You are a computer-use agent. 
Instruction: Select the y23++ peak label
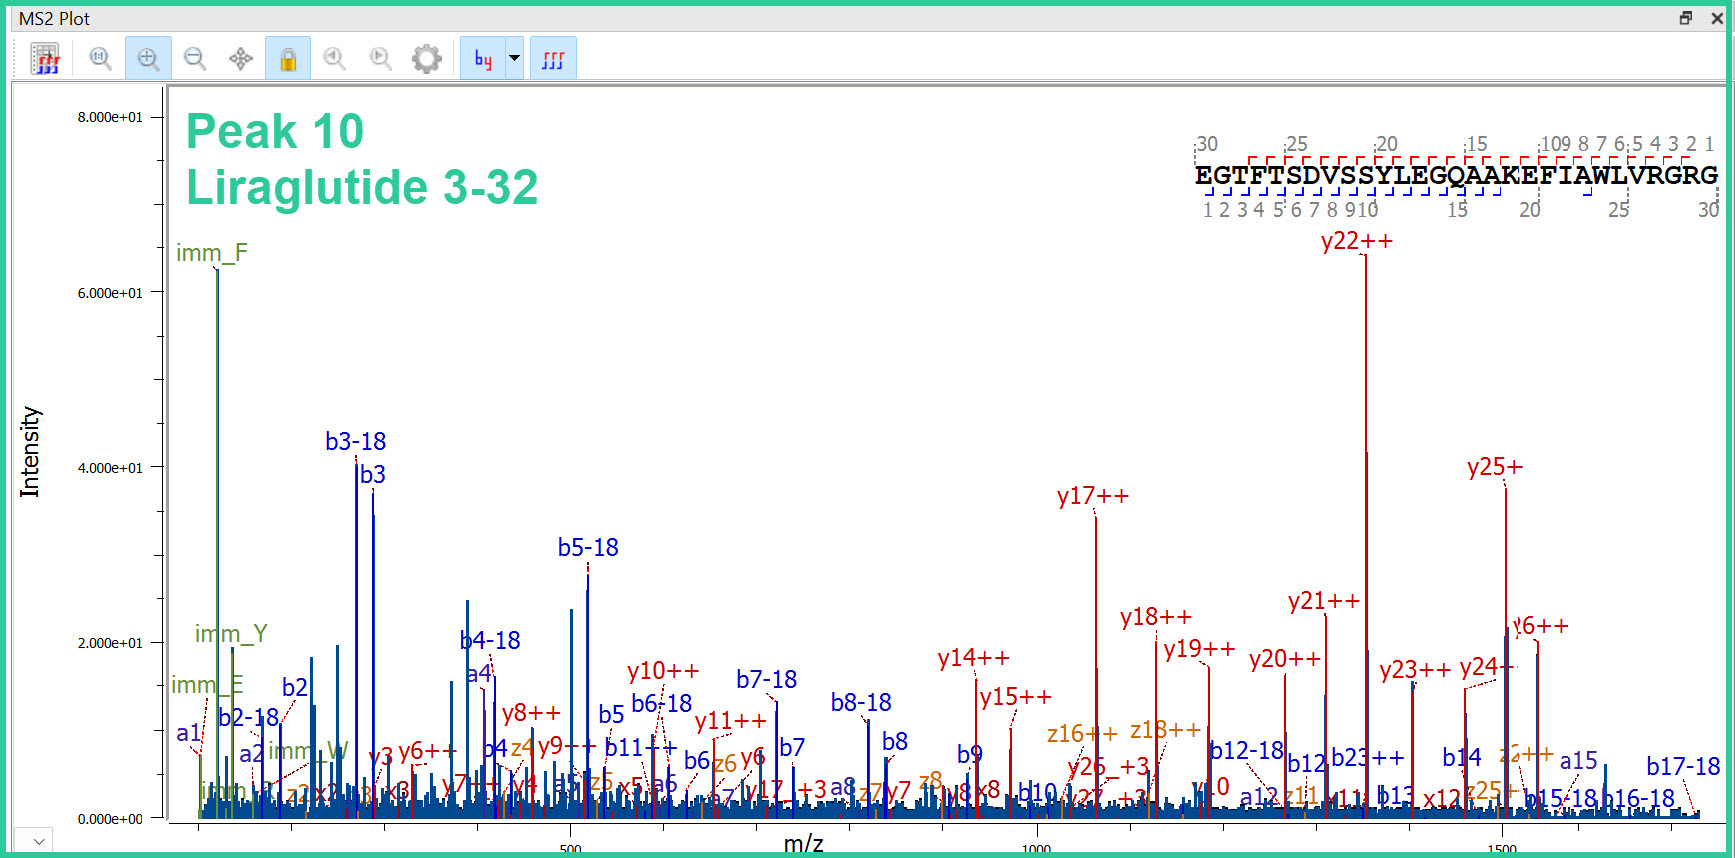tap(1415, 670)
